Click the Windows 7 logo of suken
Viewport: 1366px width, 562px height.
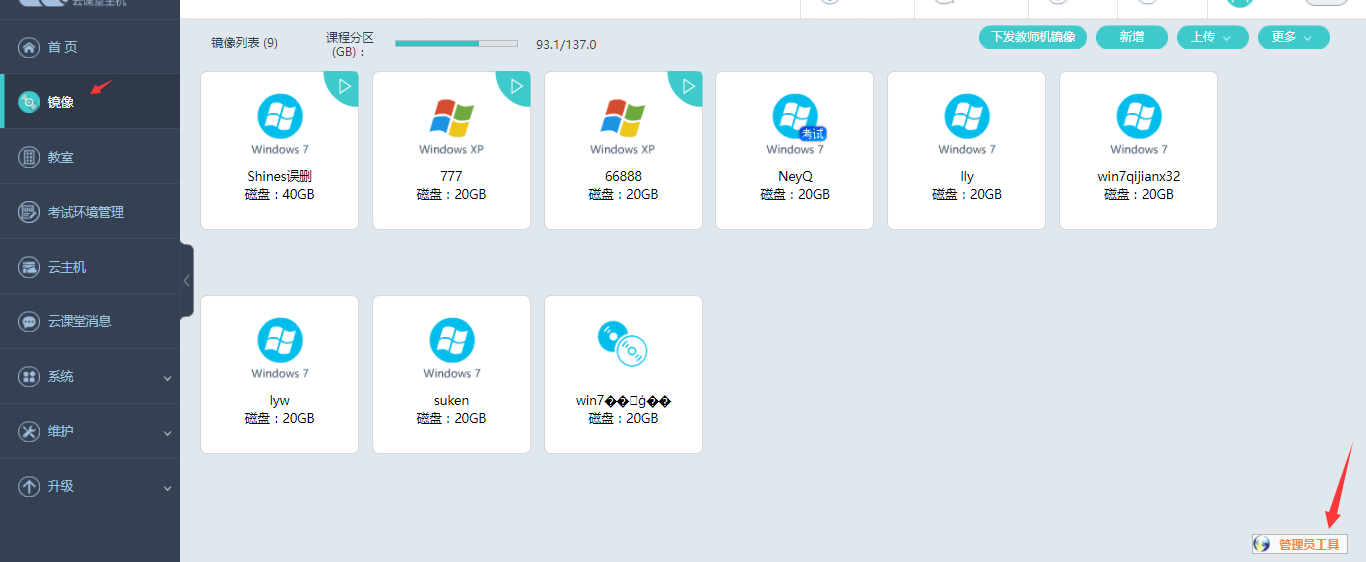coord(452,341)
